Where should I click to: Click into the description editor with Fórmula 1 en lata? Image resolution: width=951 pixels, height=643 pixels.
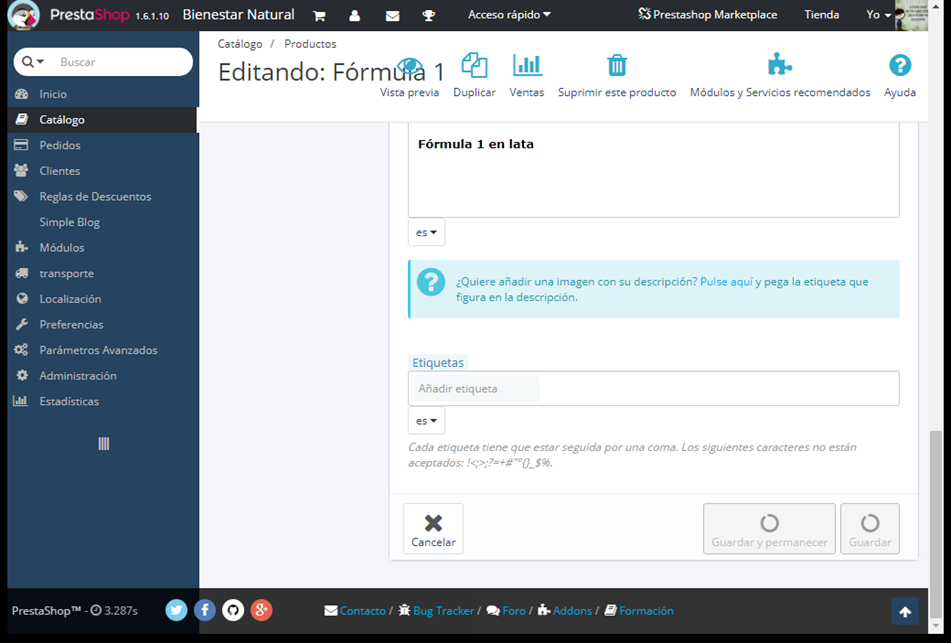click(653, 170)
